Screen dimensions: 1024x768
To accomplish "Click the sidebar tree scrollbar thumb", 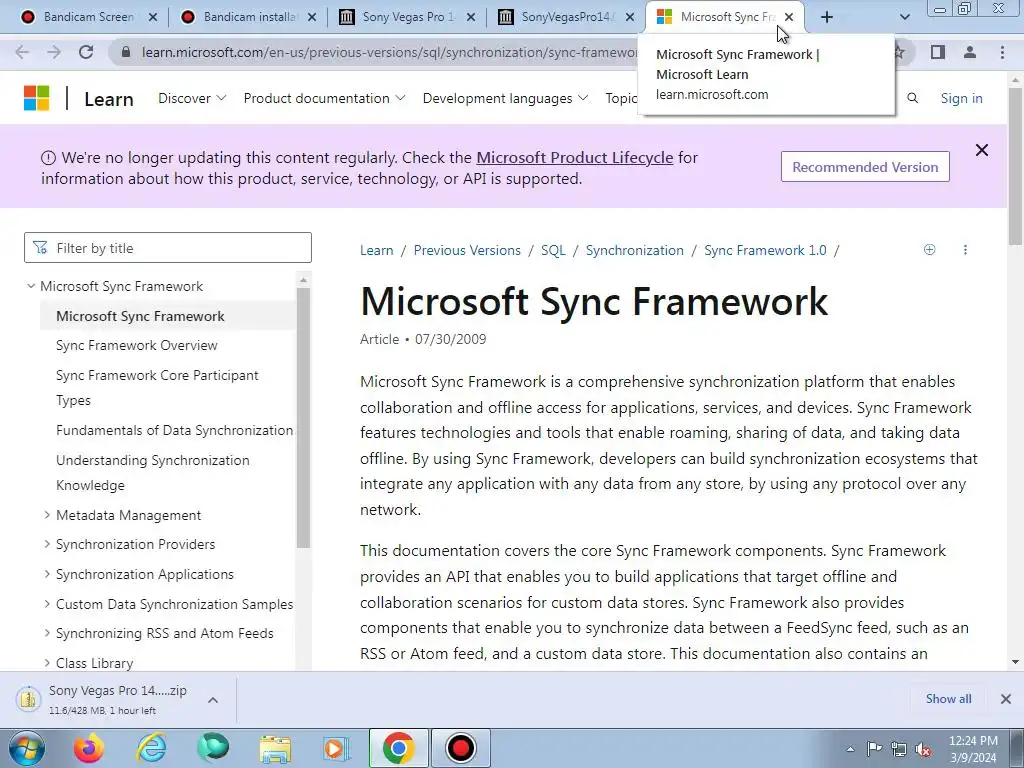I will (302, 417).
